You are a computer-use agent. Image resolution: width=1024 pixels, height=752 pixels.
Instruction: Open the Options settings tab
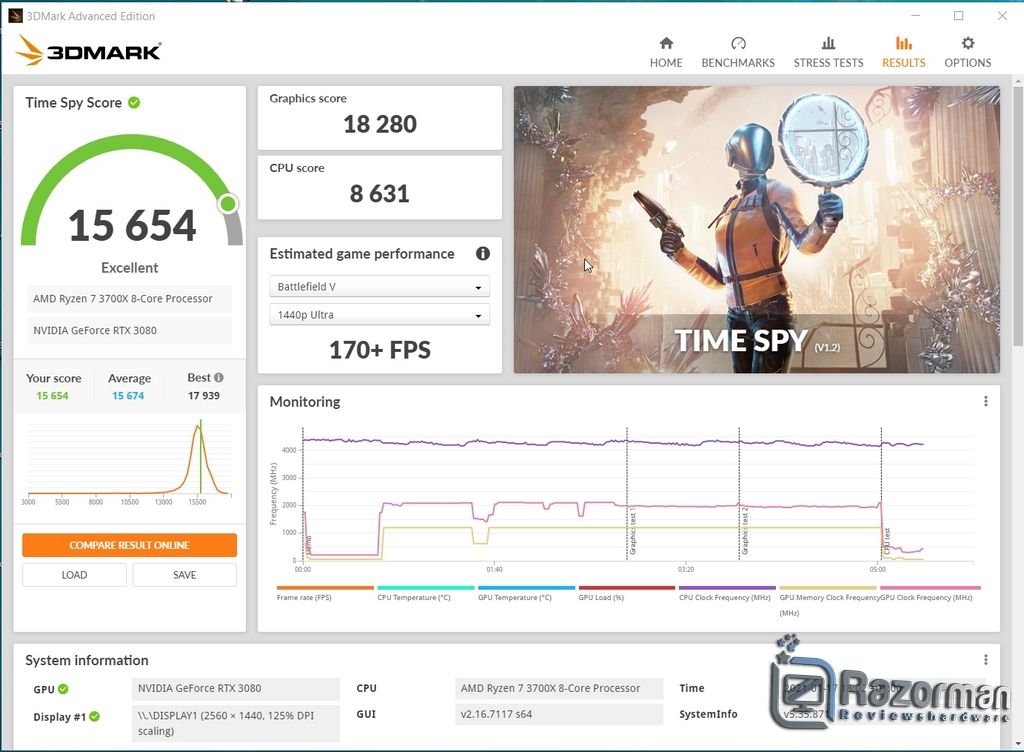pyautogui.click(x=967, y=52)
